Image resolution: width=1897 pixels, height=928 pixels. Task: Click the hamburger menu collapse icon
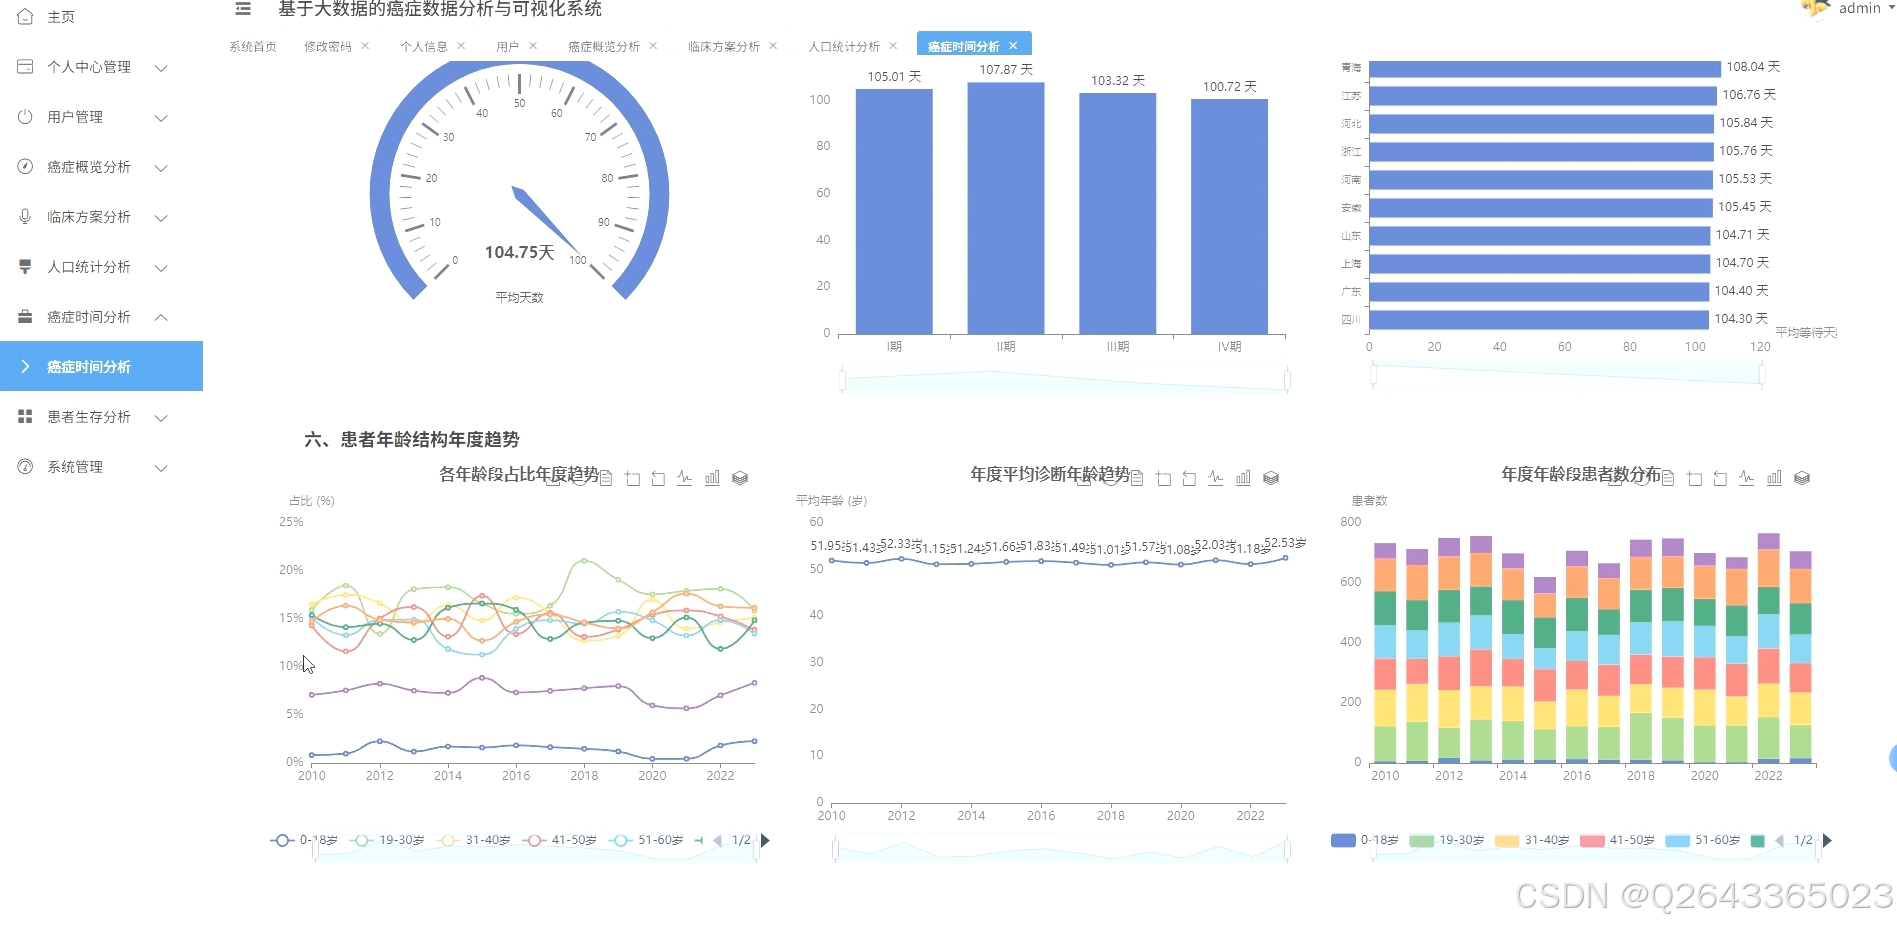tap(243, 9)
